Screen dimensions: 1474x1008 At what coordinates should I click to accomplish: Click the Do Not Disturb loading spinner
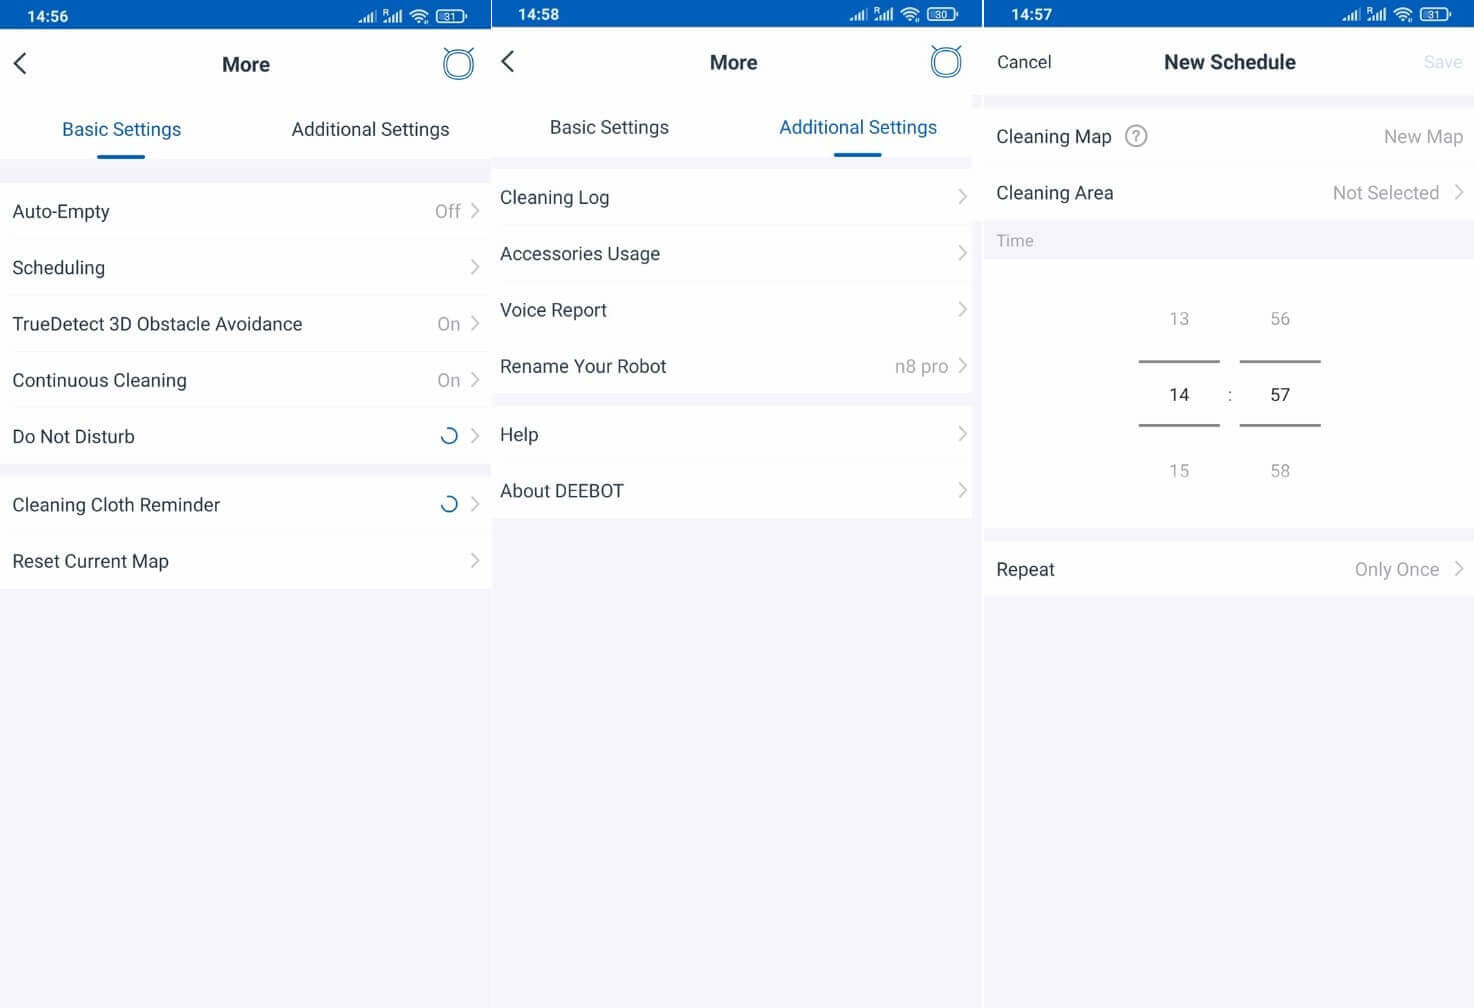(x=449, y=436)
